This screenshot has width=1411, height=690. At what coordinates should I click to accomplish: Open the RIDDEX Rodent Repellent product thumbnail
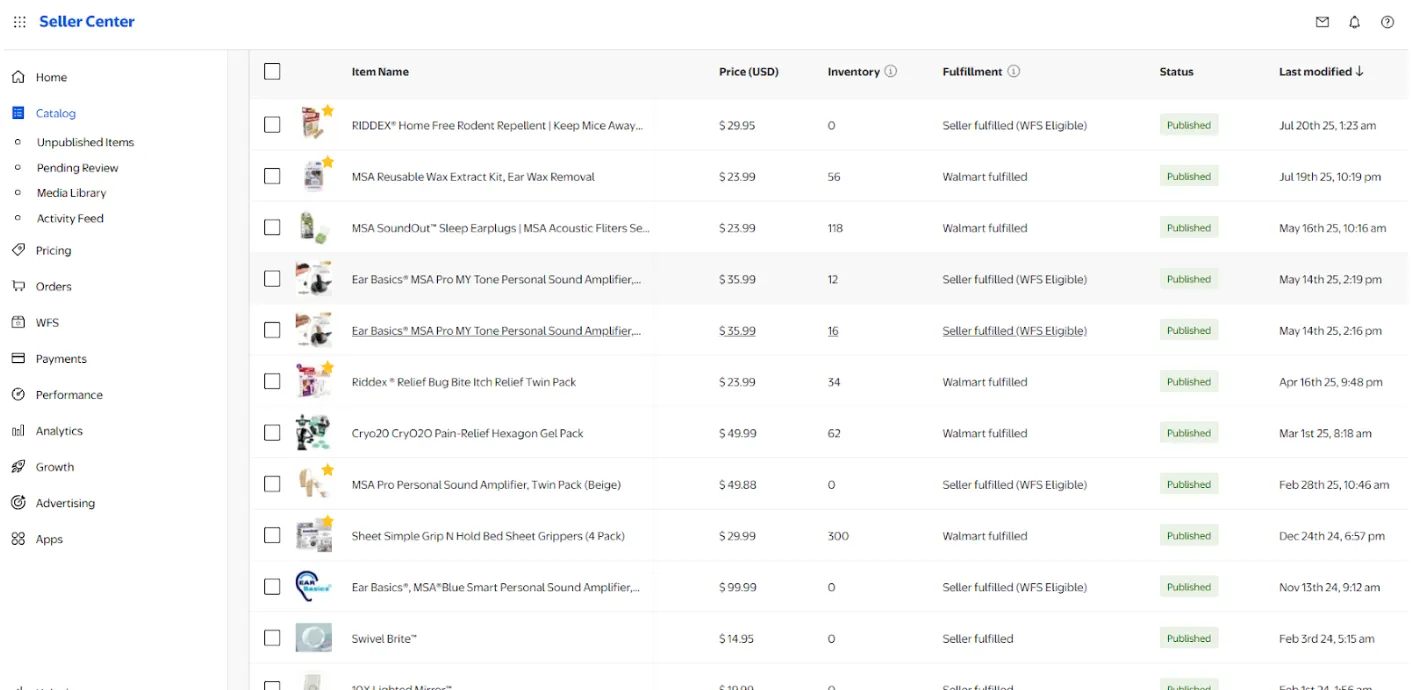pos(314,124)
